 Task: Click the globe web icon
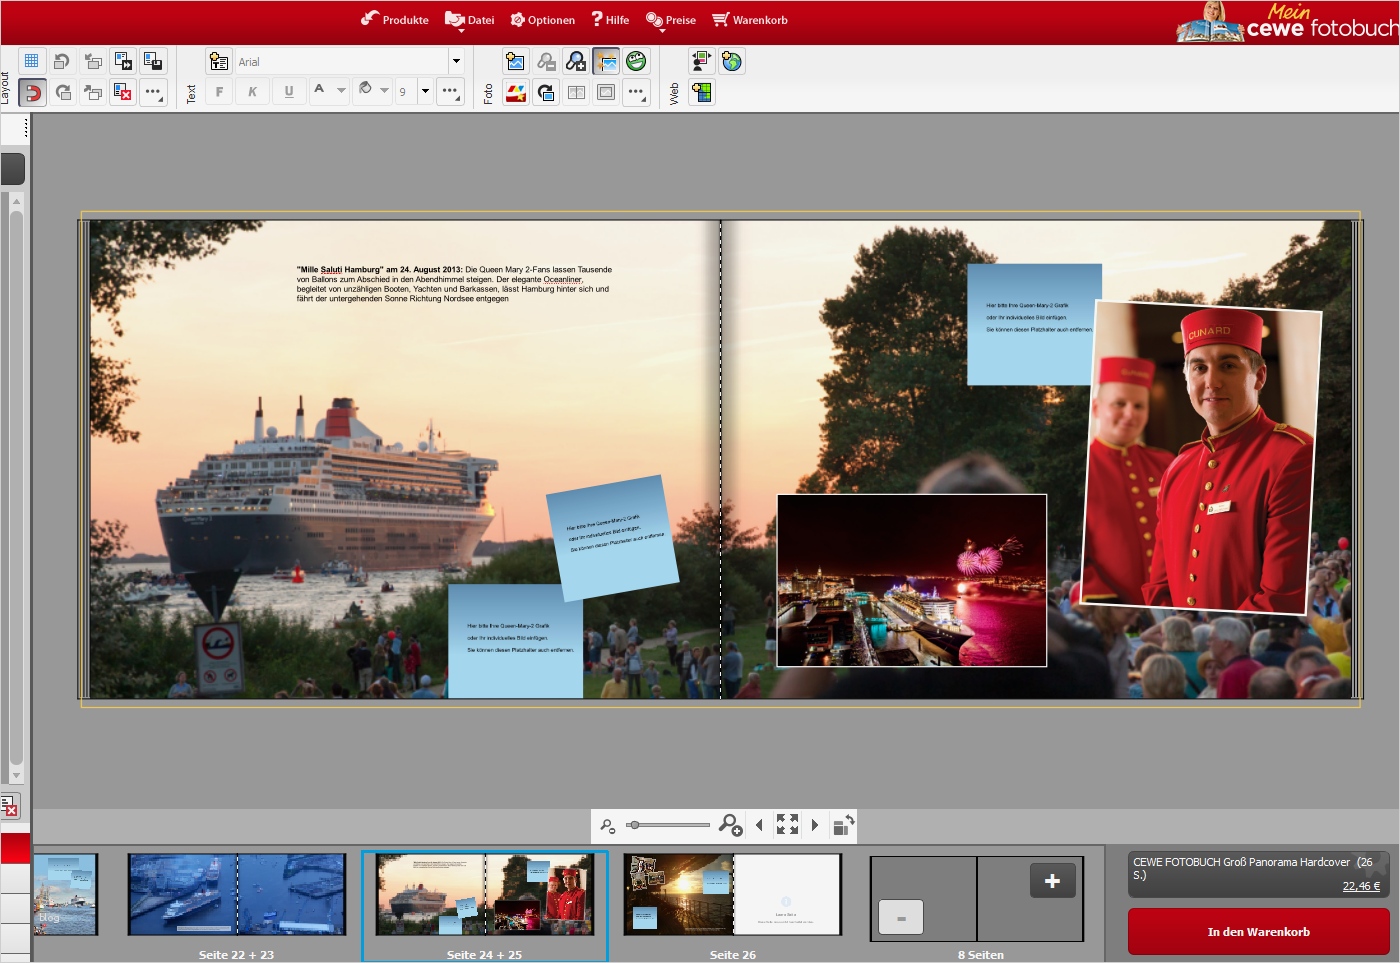[732, 62]
